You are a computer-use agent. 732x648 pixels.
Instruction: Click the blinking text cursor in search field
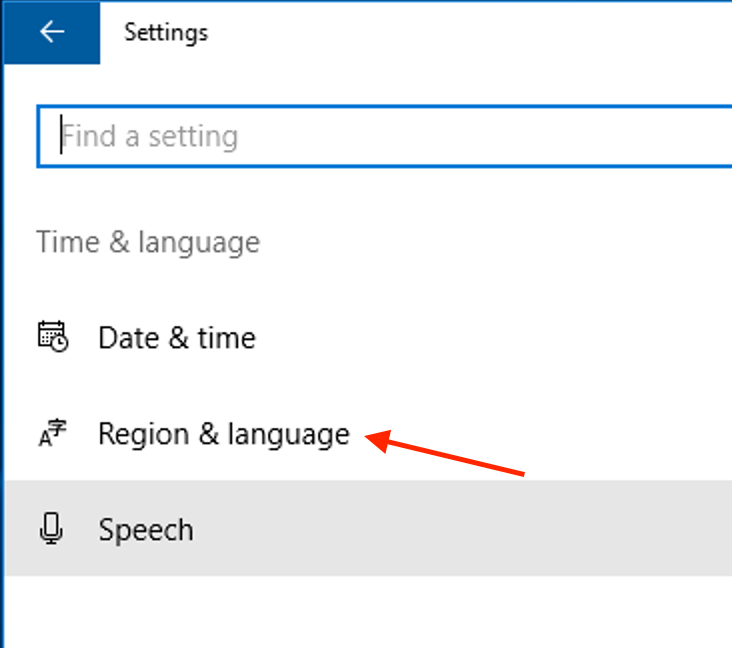(x=61, y=134)
